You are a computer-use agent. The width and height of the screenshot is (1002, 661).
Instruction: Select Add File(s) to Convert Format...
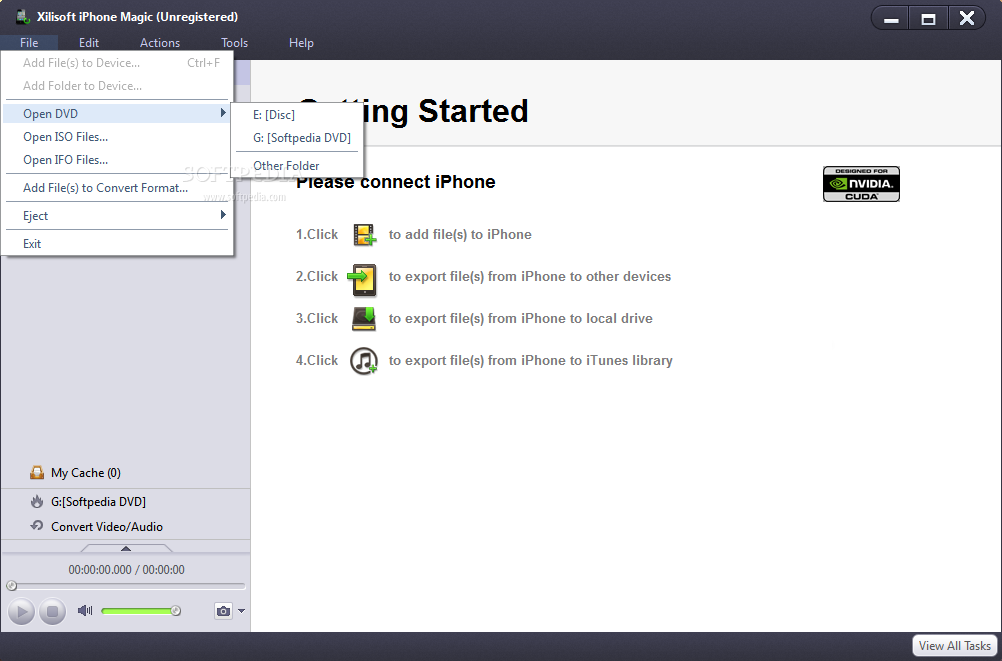tap(117, 188)
